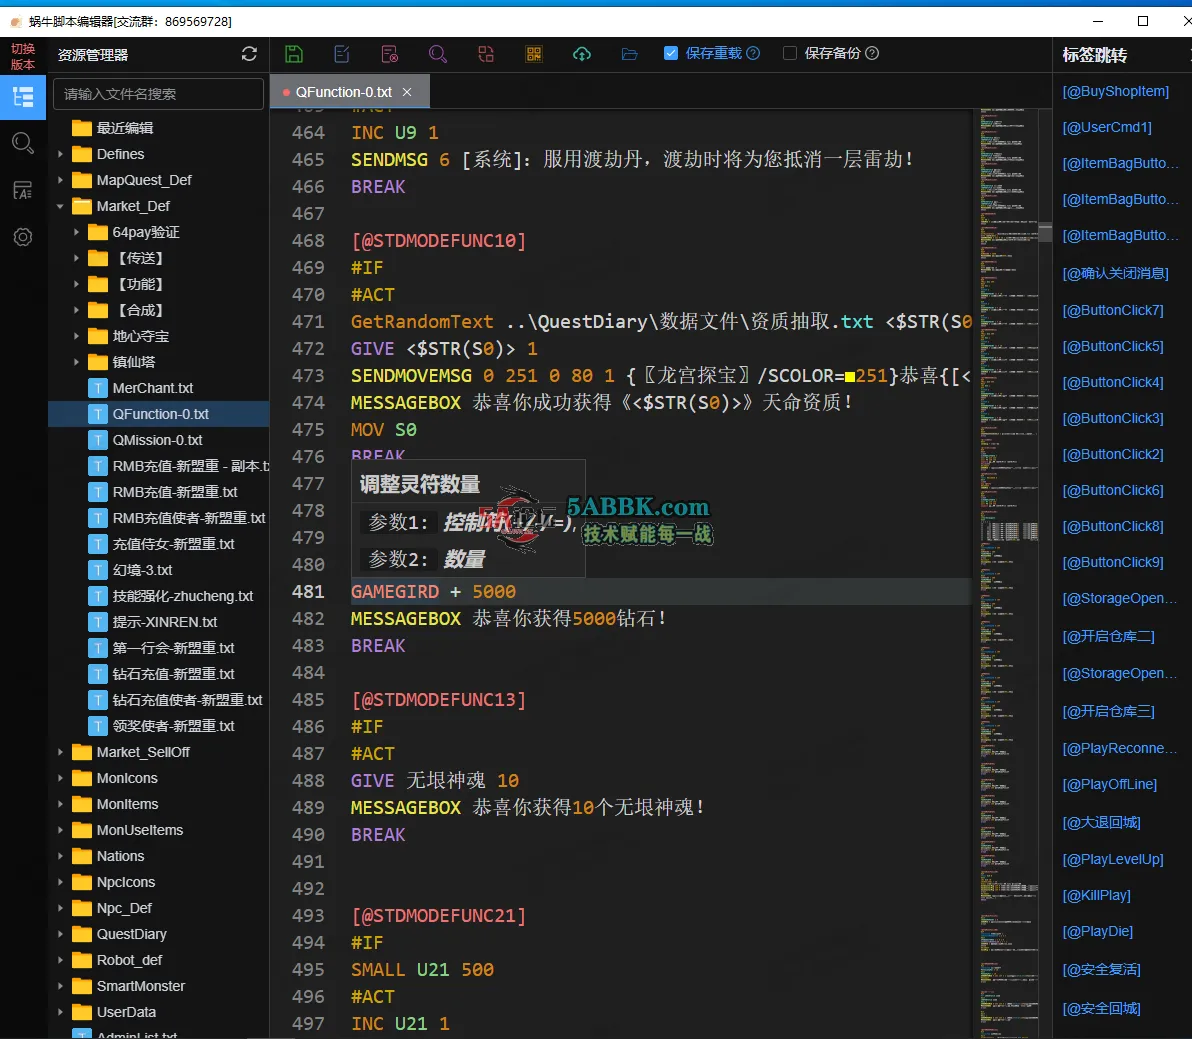Jump to [@BuyShopItem] label
1192x1039 pixels.
tap(1115, 91)
